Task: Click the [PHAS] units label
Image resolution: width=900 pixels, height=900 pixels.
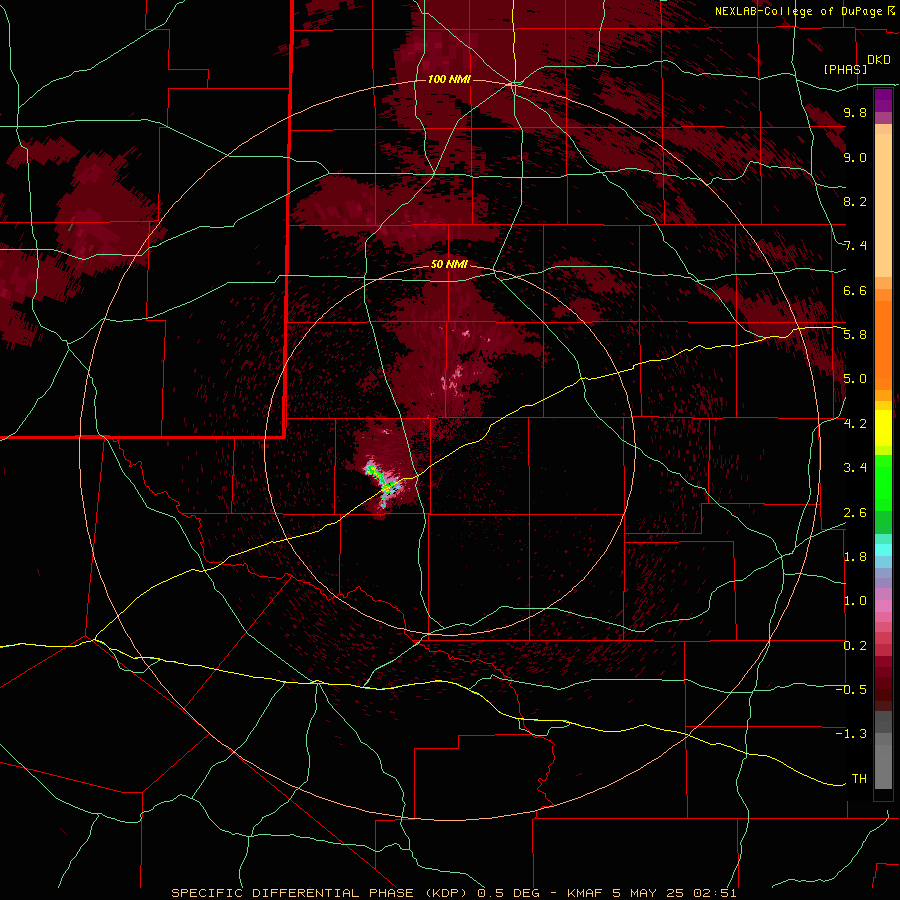Action: point(845,69)
